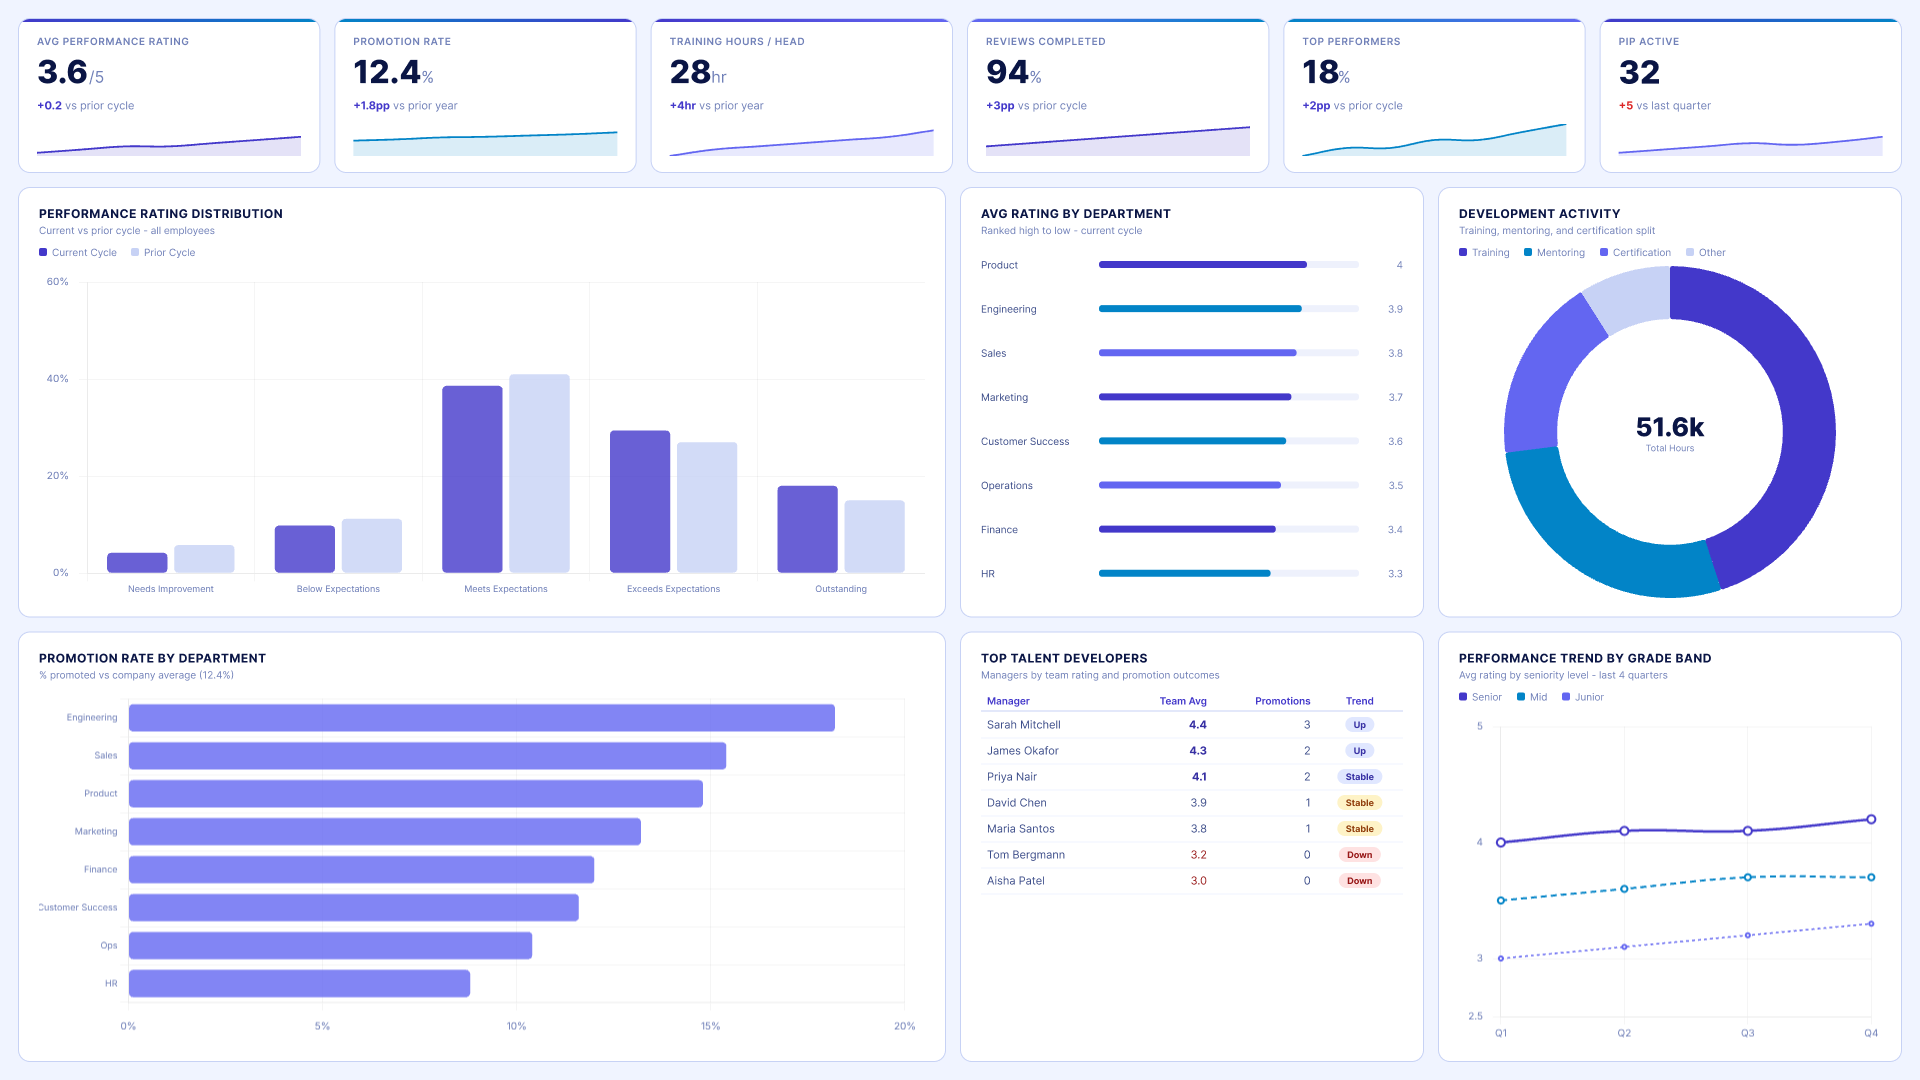Image resolution: width=1920 pixels, height=1080 pixels.
Task: Click the Ops promotion rate bar
Action: 330,946
